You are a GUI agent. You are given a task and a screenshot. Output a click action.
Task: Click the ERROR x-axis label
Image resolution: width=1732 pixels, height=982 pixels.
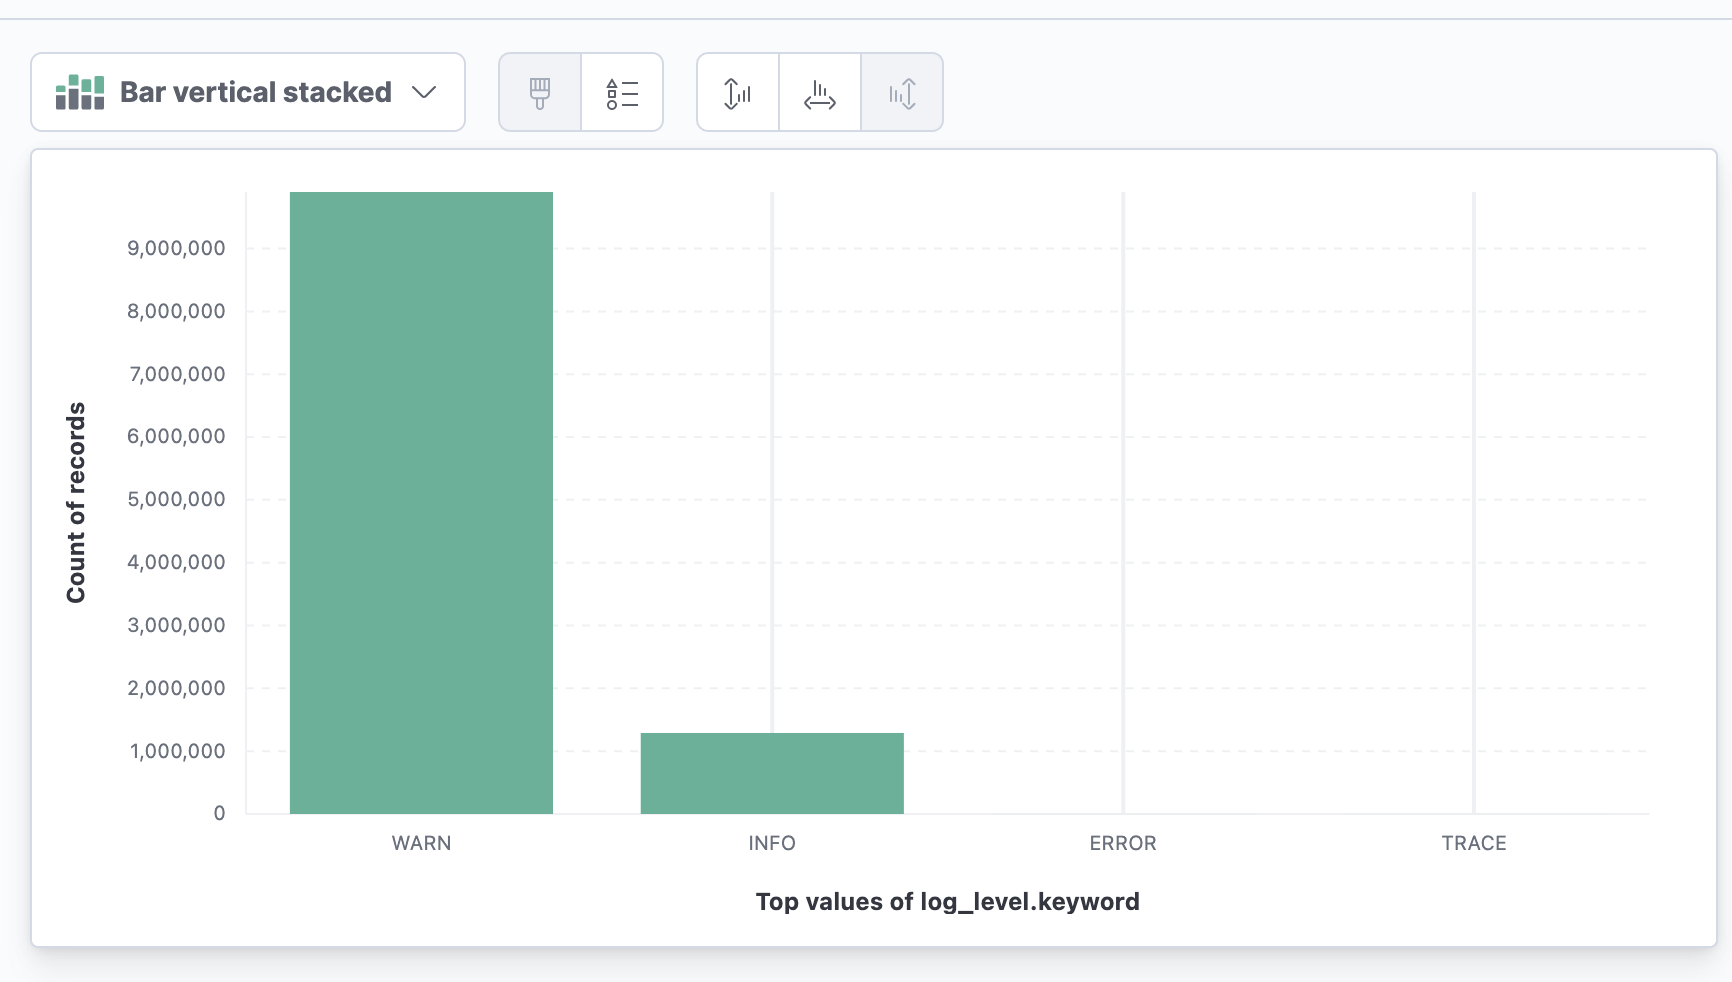[x=1123, y=843]
